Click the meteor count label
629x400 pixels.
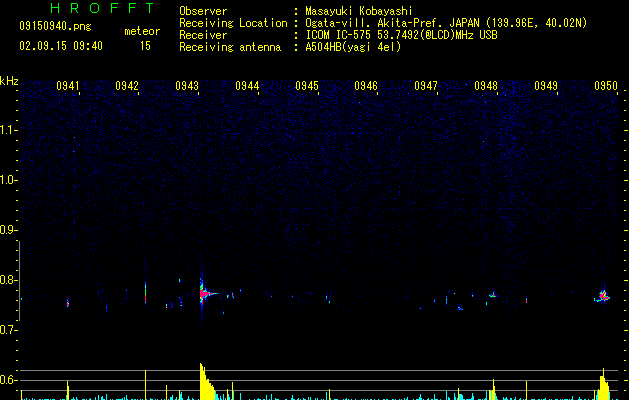142,31
